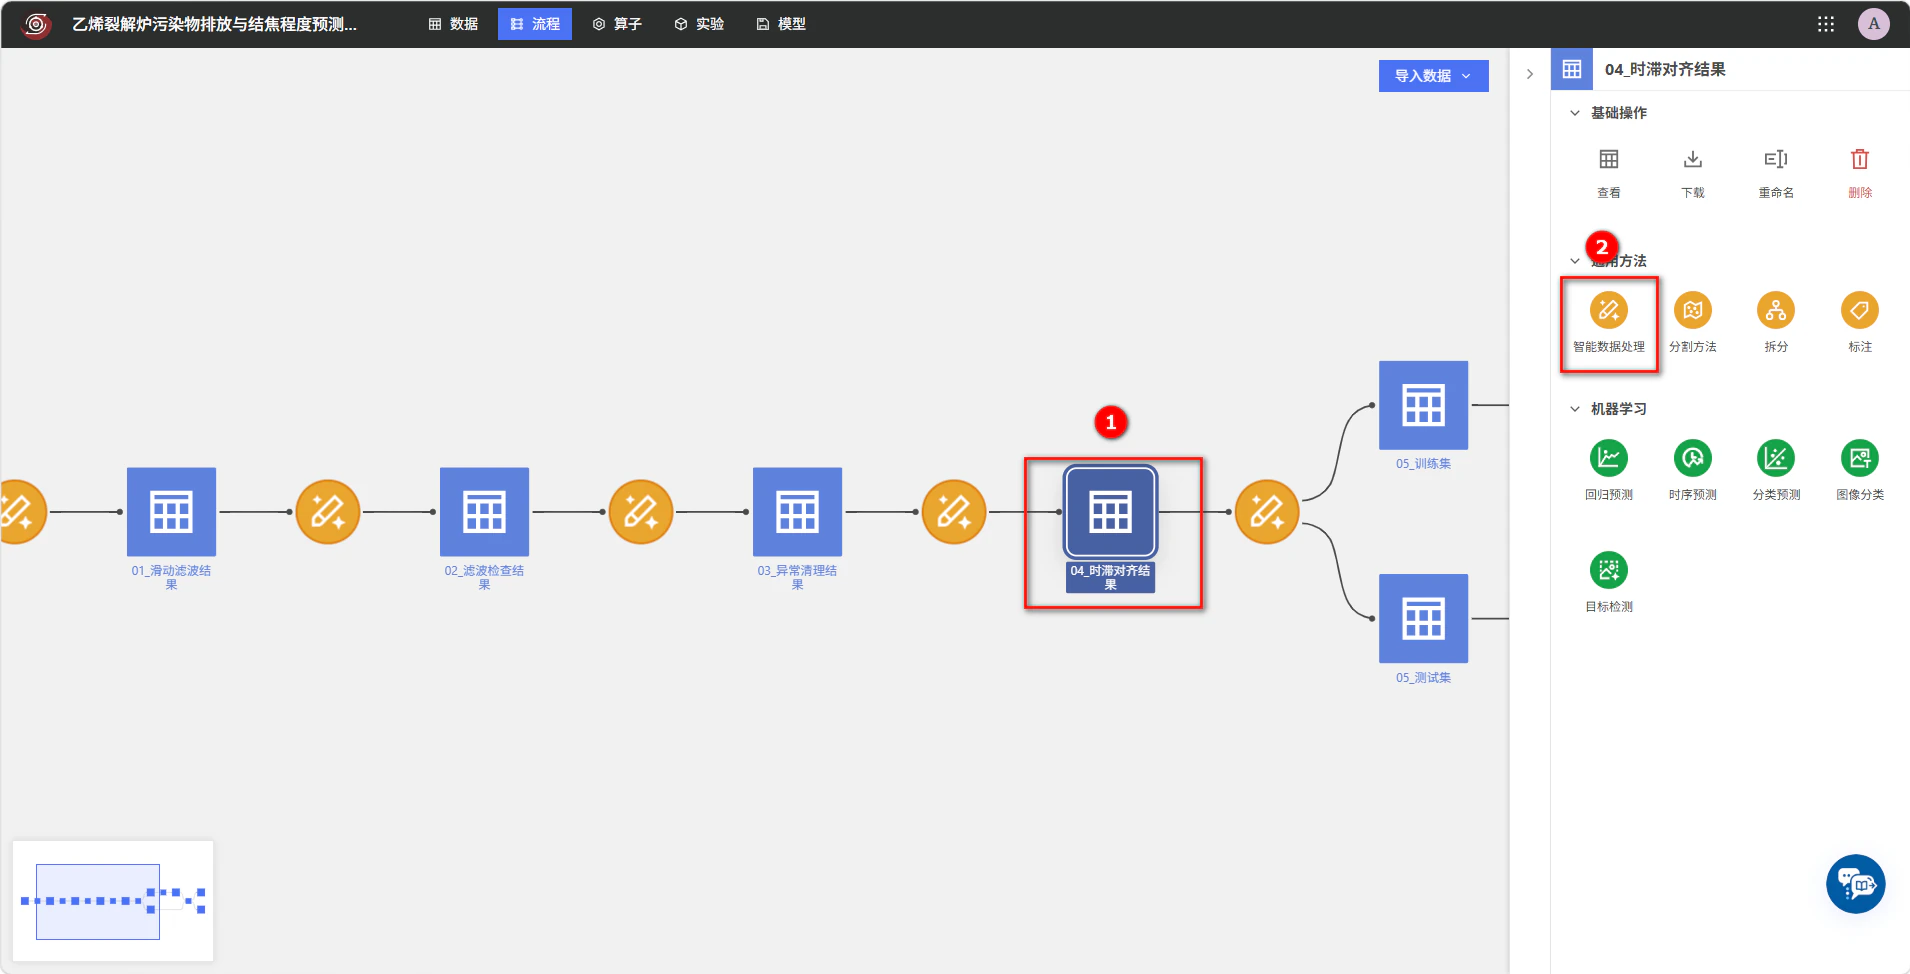Open the 导入数据 dropdown
The image size is (1910, 974).
pos(1433,76)
